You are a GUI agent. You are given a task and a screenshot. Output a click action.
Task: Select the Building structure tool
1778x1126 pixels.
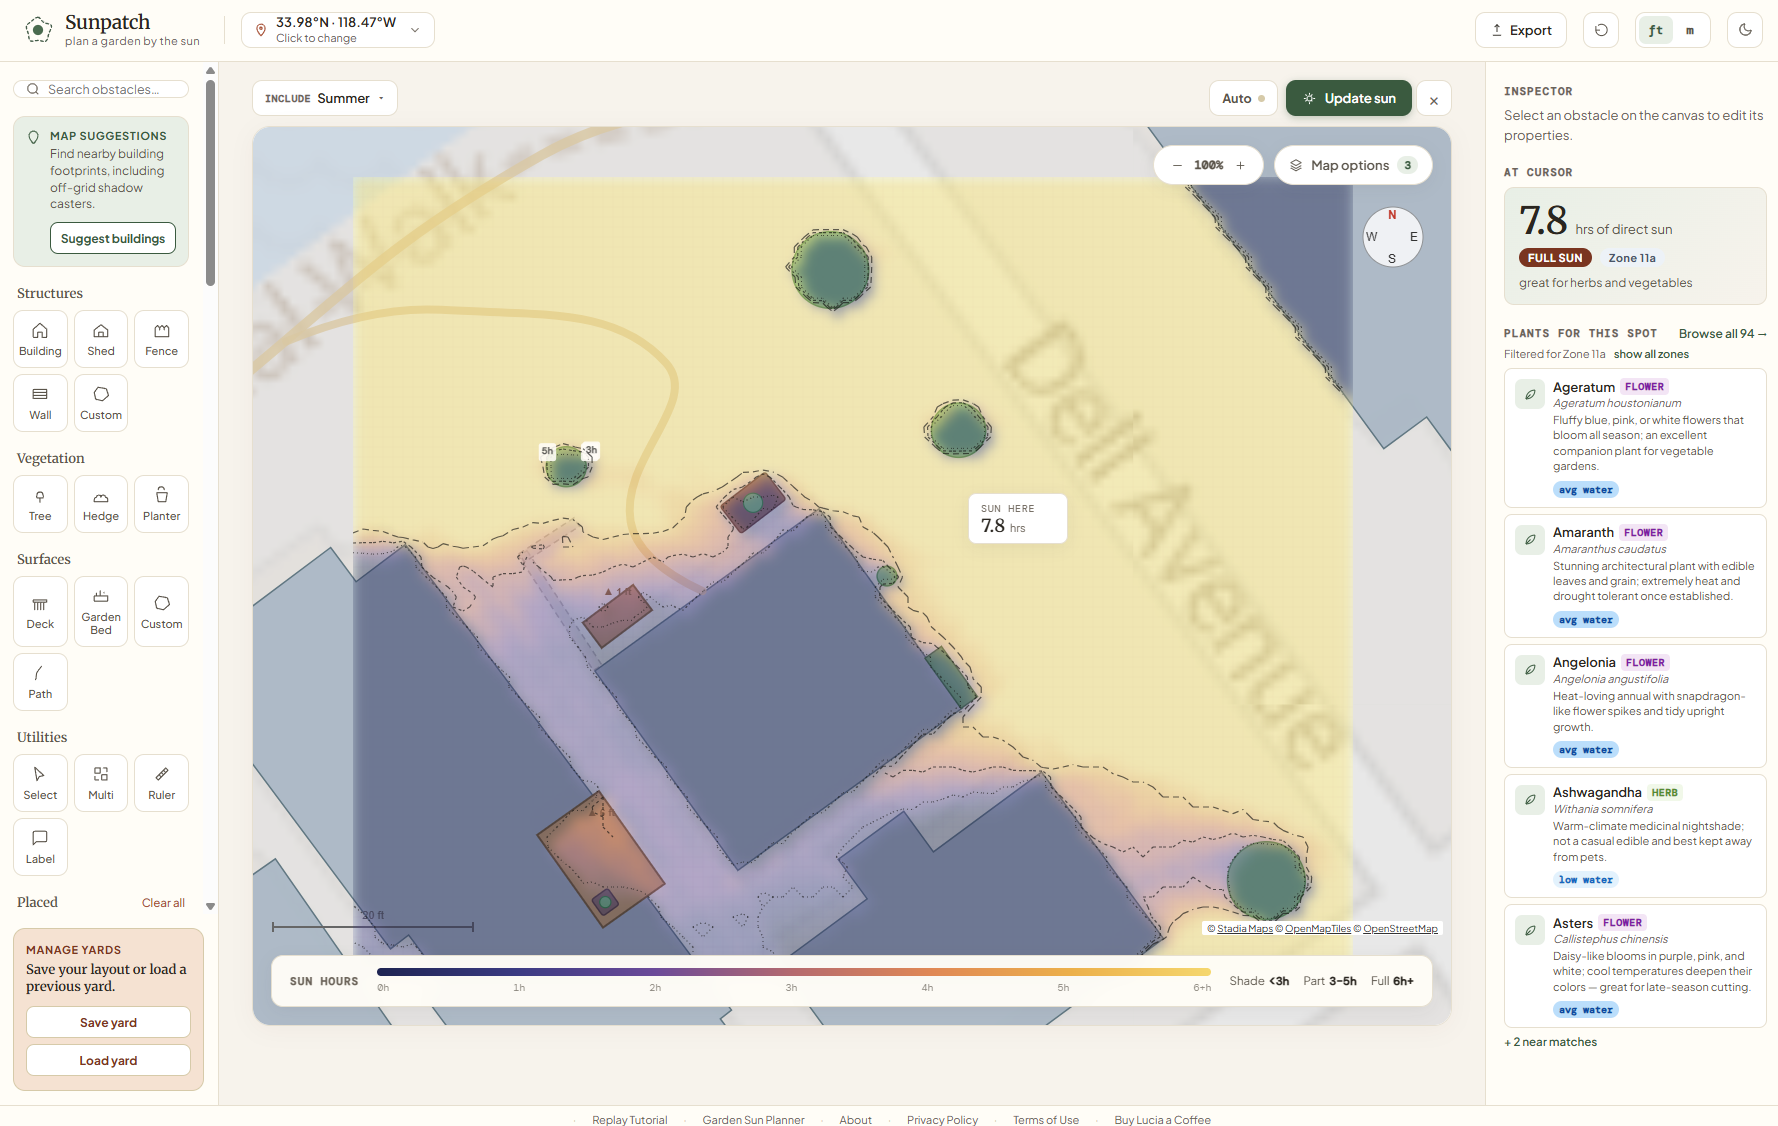[x=40, y=339]
